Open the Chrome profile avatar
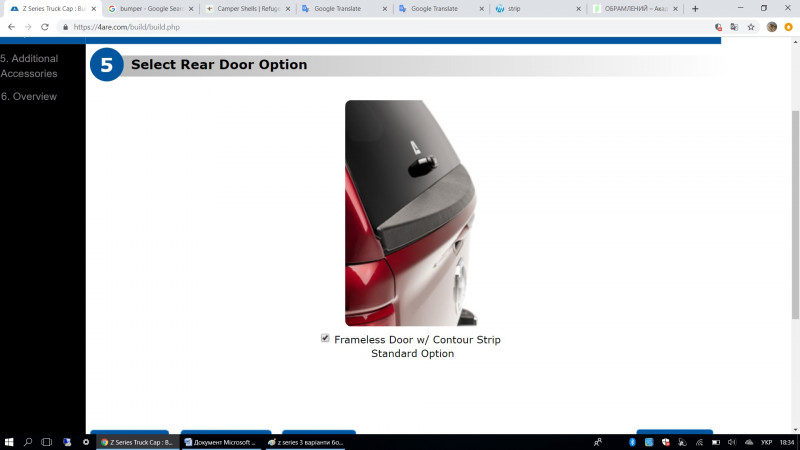800x450 pixels. pyautogui.click(x=771, y=27)
